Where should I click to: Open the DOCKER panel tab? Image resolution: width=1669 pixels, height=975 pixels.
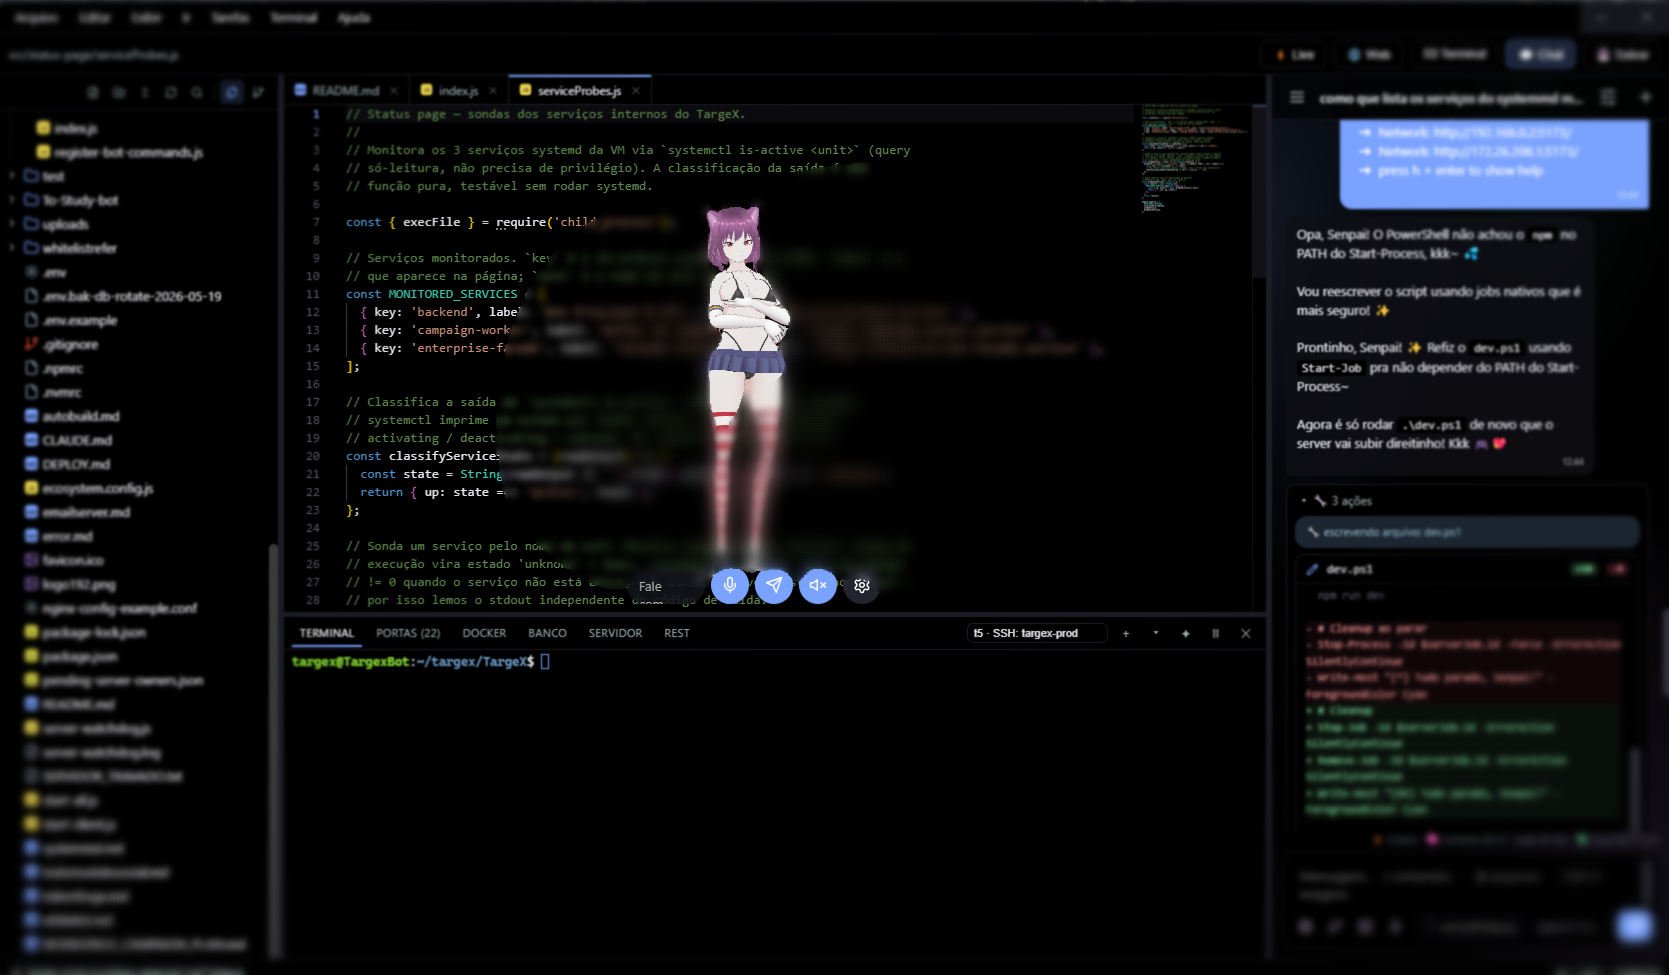(484, 633)
